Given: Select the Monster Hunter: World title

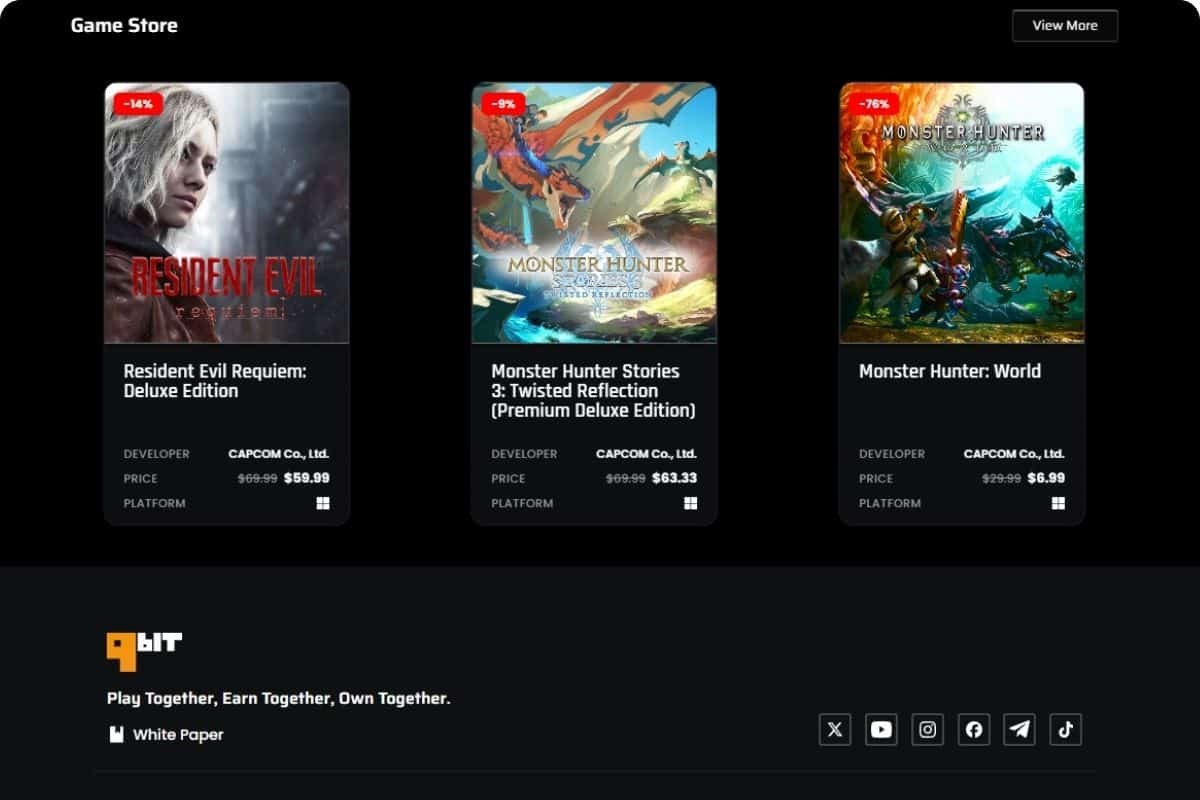Looking at the screenshot, I should click(949, 371).
